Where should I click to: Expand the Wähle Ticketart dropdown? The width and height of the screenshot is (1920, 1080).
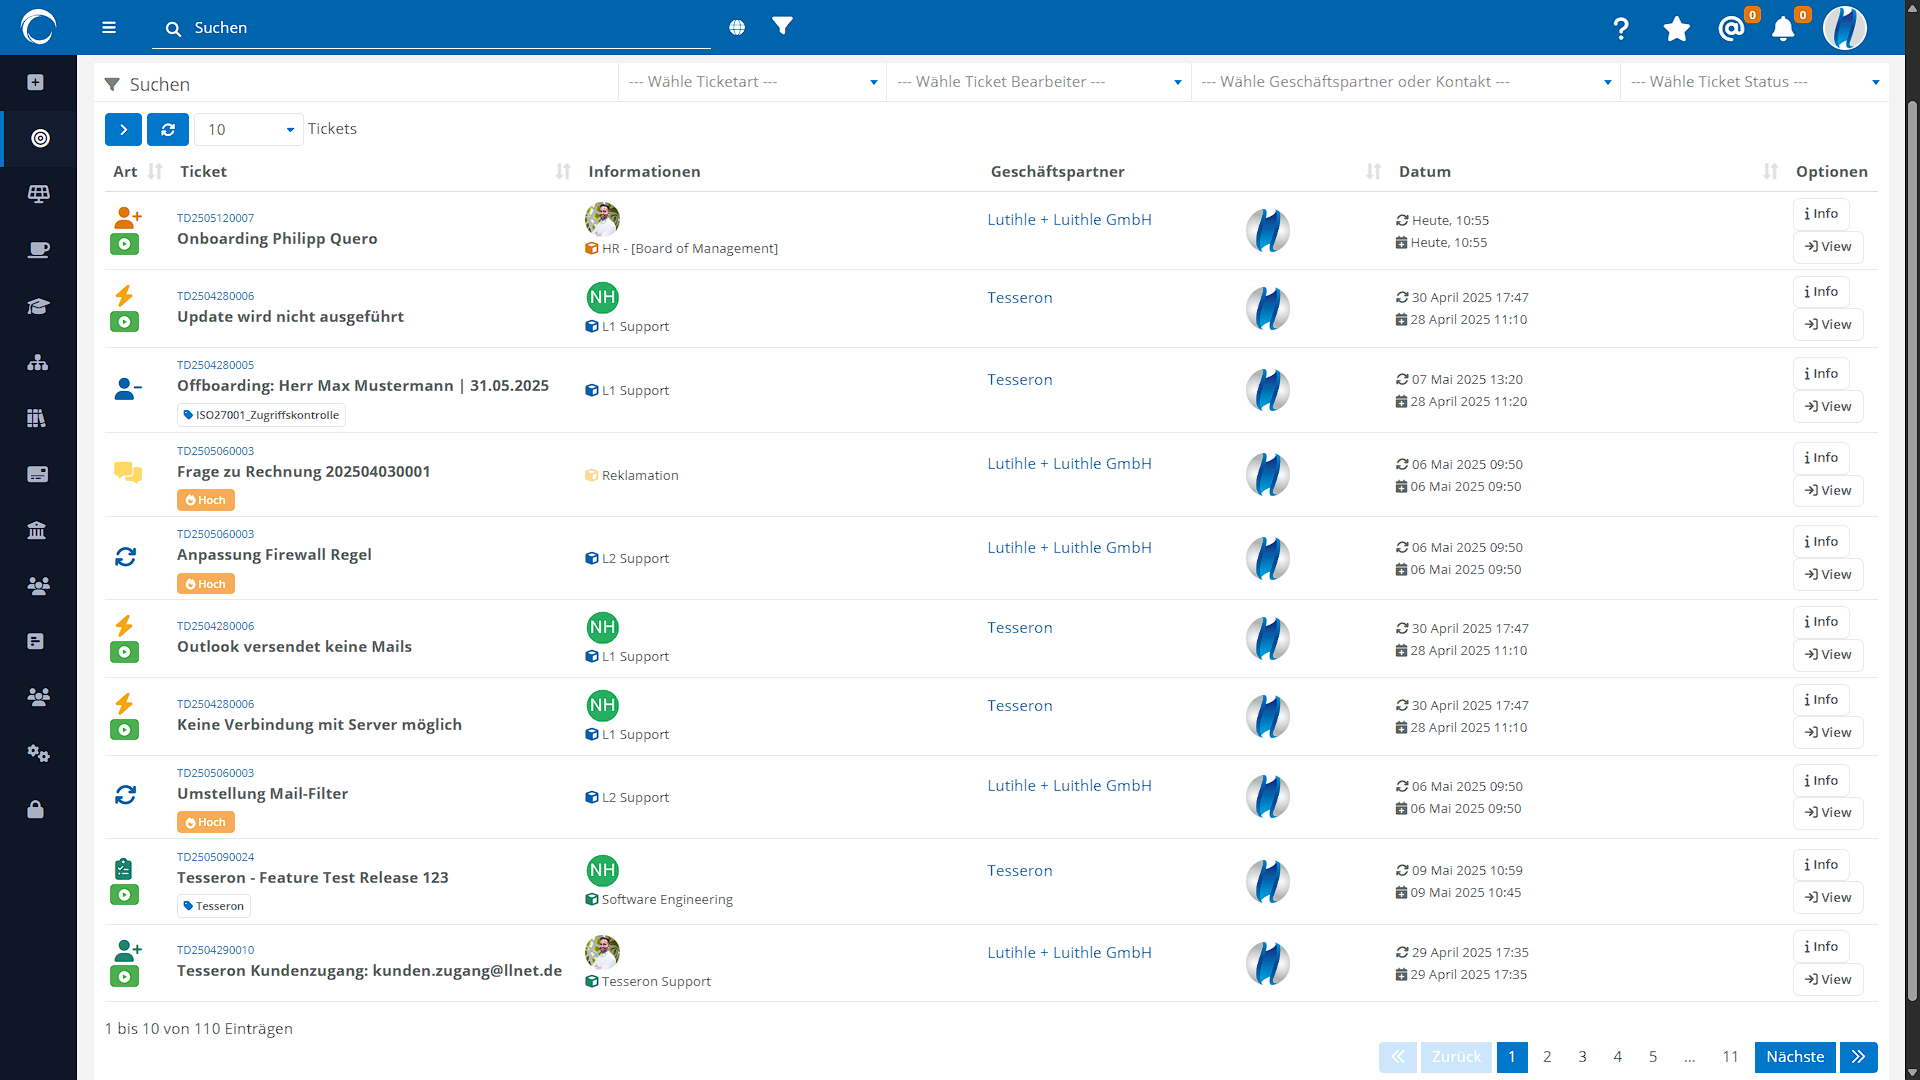click(752, 82)
